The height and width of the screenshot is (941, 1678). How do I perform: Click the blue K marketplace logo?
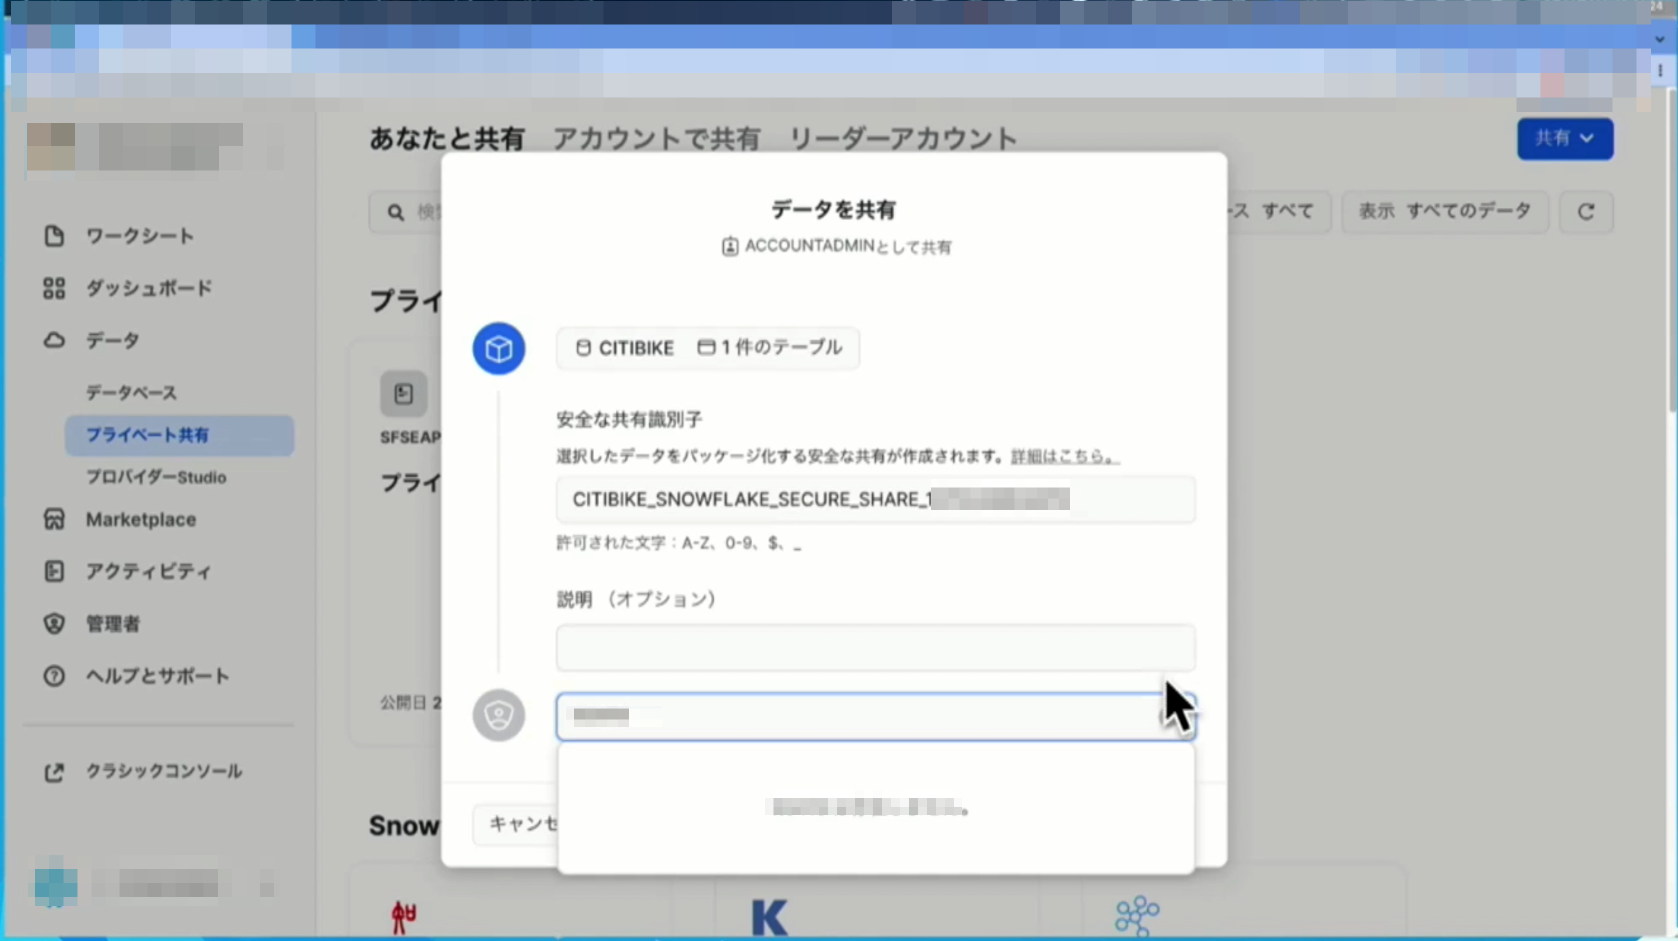[769, 917]
